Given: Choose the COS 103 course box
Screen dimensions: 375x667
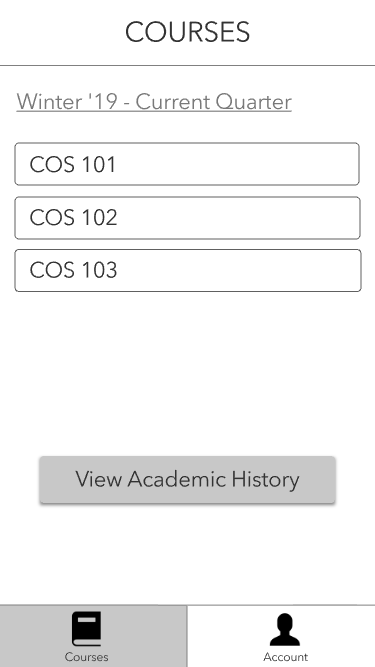Looking at the screenshot, I should (188, 271).
